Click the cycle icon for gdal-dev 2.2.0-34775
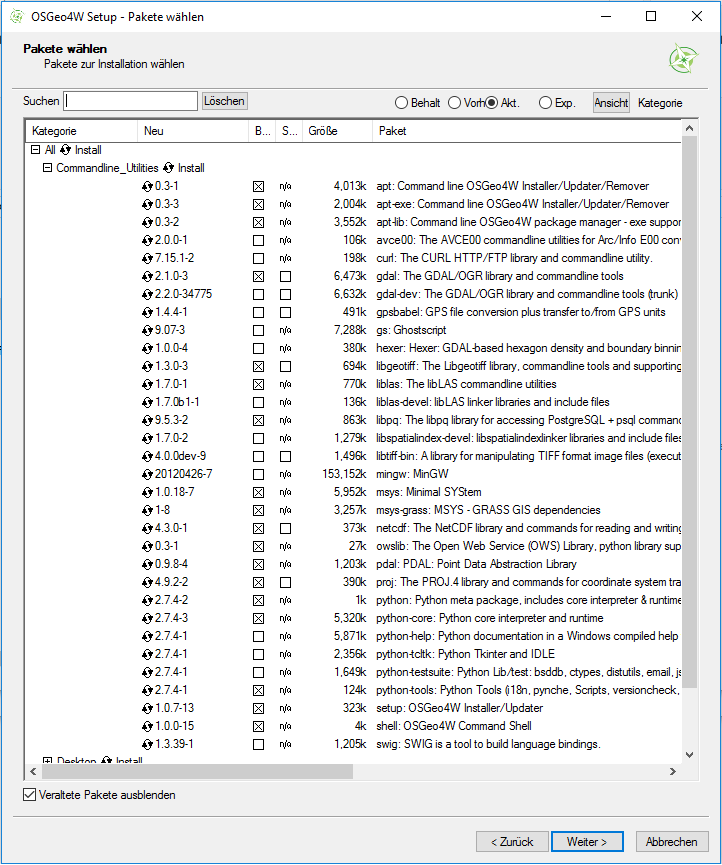 point(147,295)
